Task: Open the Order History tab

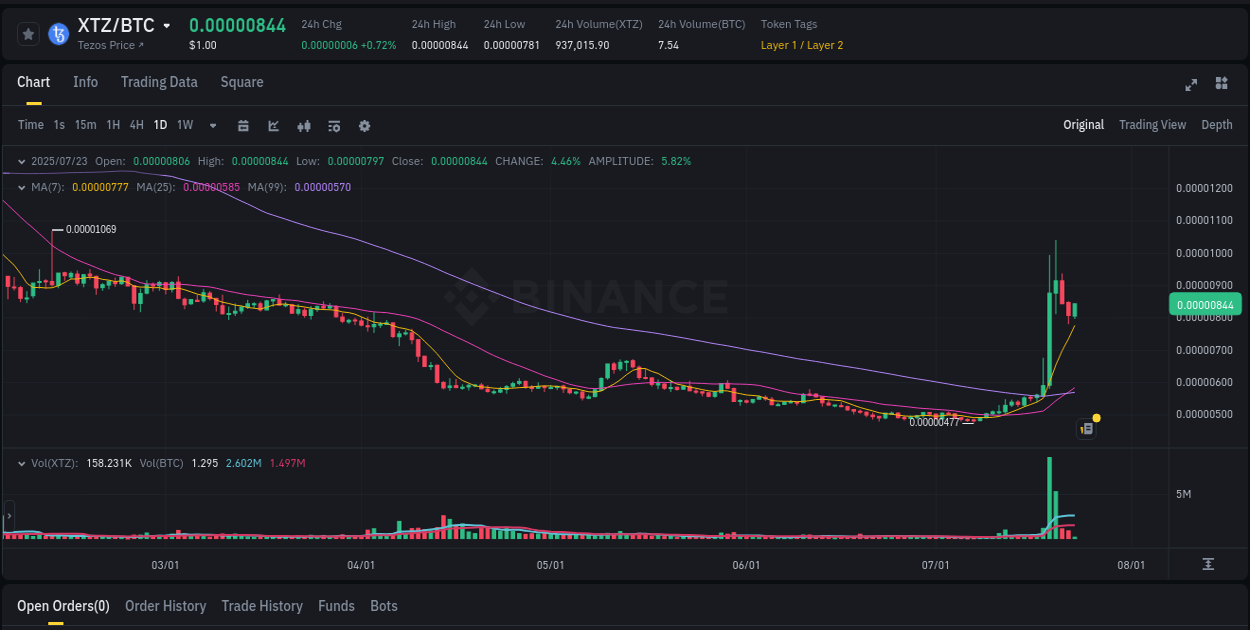Action: click(x=165, y=606)
